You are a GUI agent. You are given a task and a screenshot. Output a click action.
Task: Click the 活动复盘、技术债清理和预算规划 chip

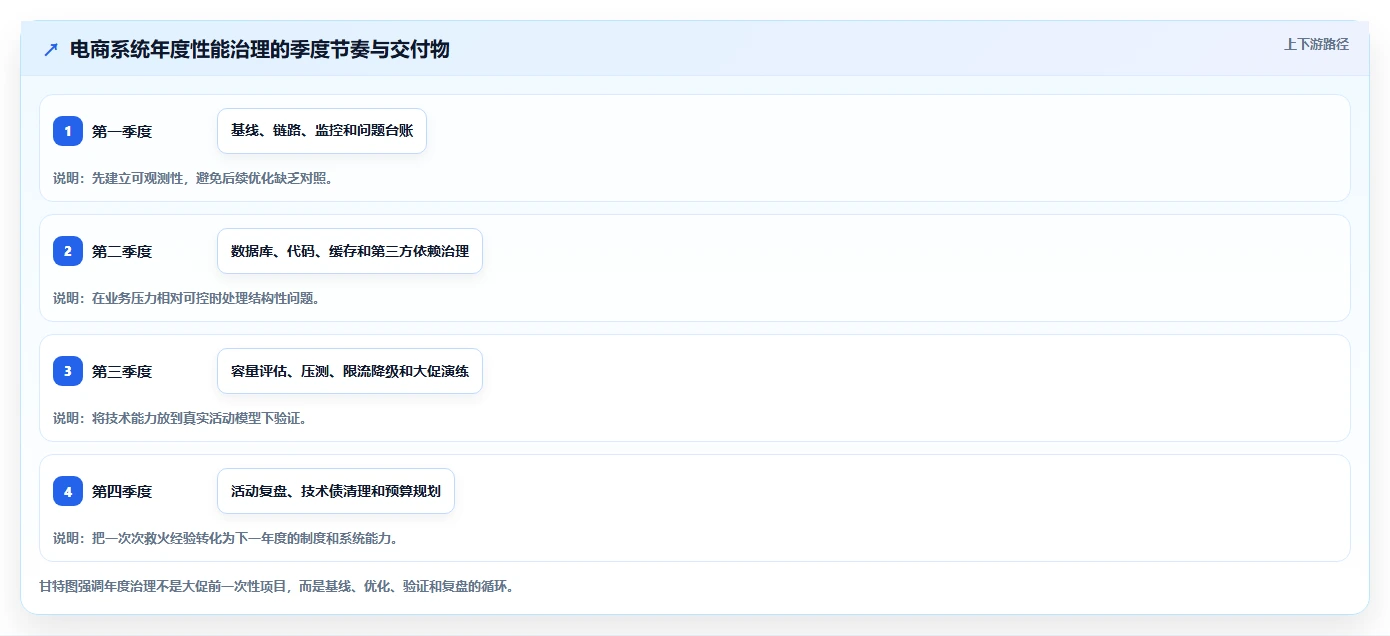[336, 491]
